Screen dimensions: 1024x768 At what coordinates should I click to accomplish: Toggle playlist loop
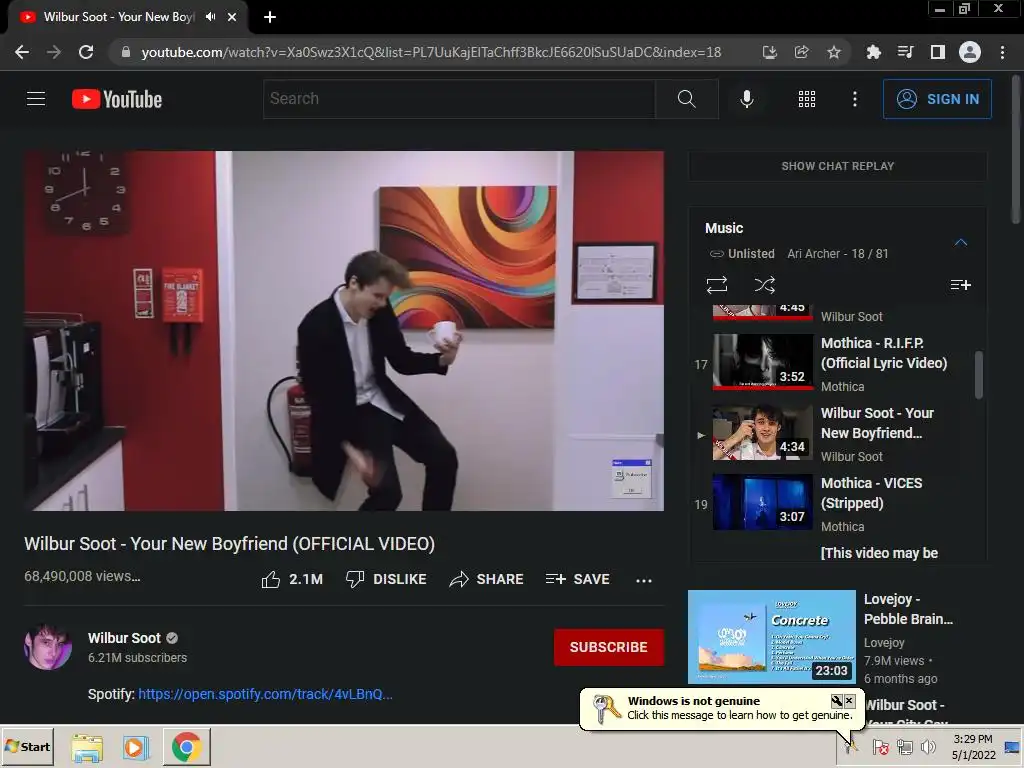point(716,285)
